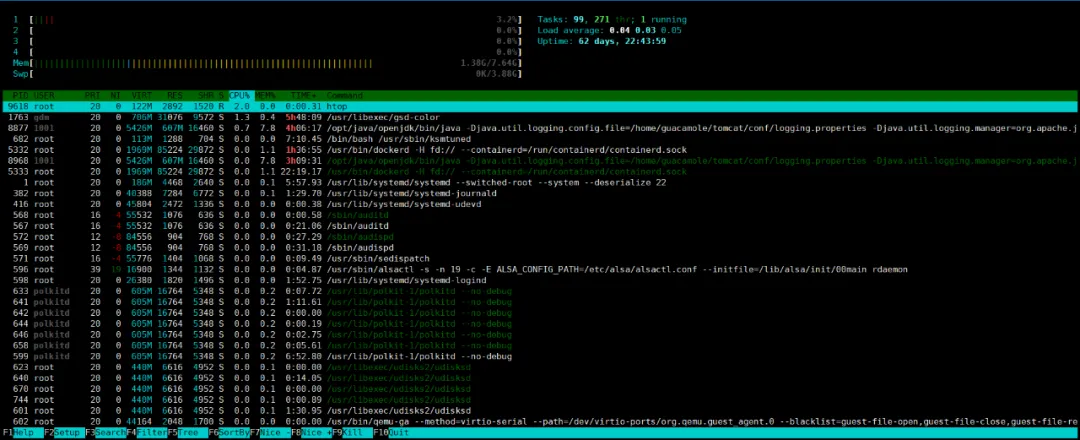Screen dimensions: 1080x440
Task: Sort by the RES column header
Action: click(x=175, y=96)
